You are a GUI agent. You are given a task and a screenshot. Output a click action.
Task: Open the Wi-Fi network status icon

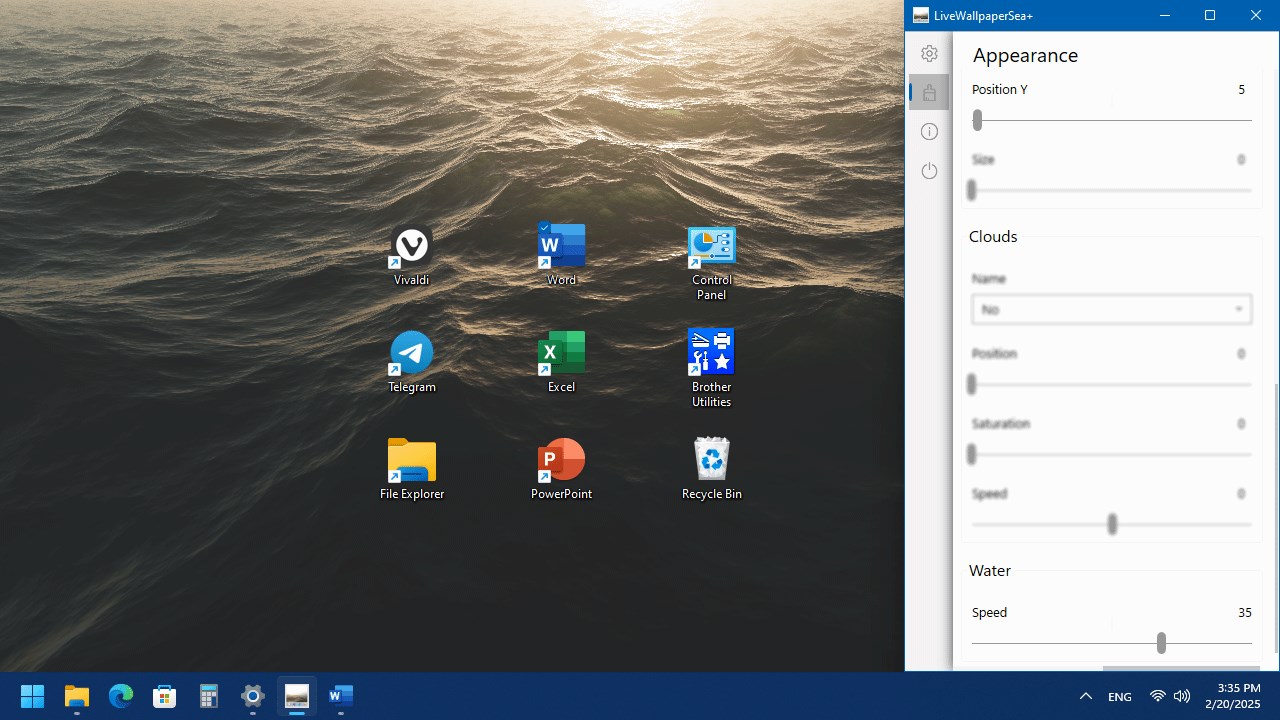(x=1158, y=696)
